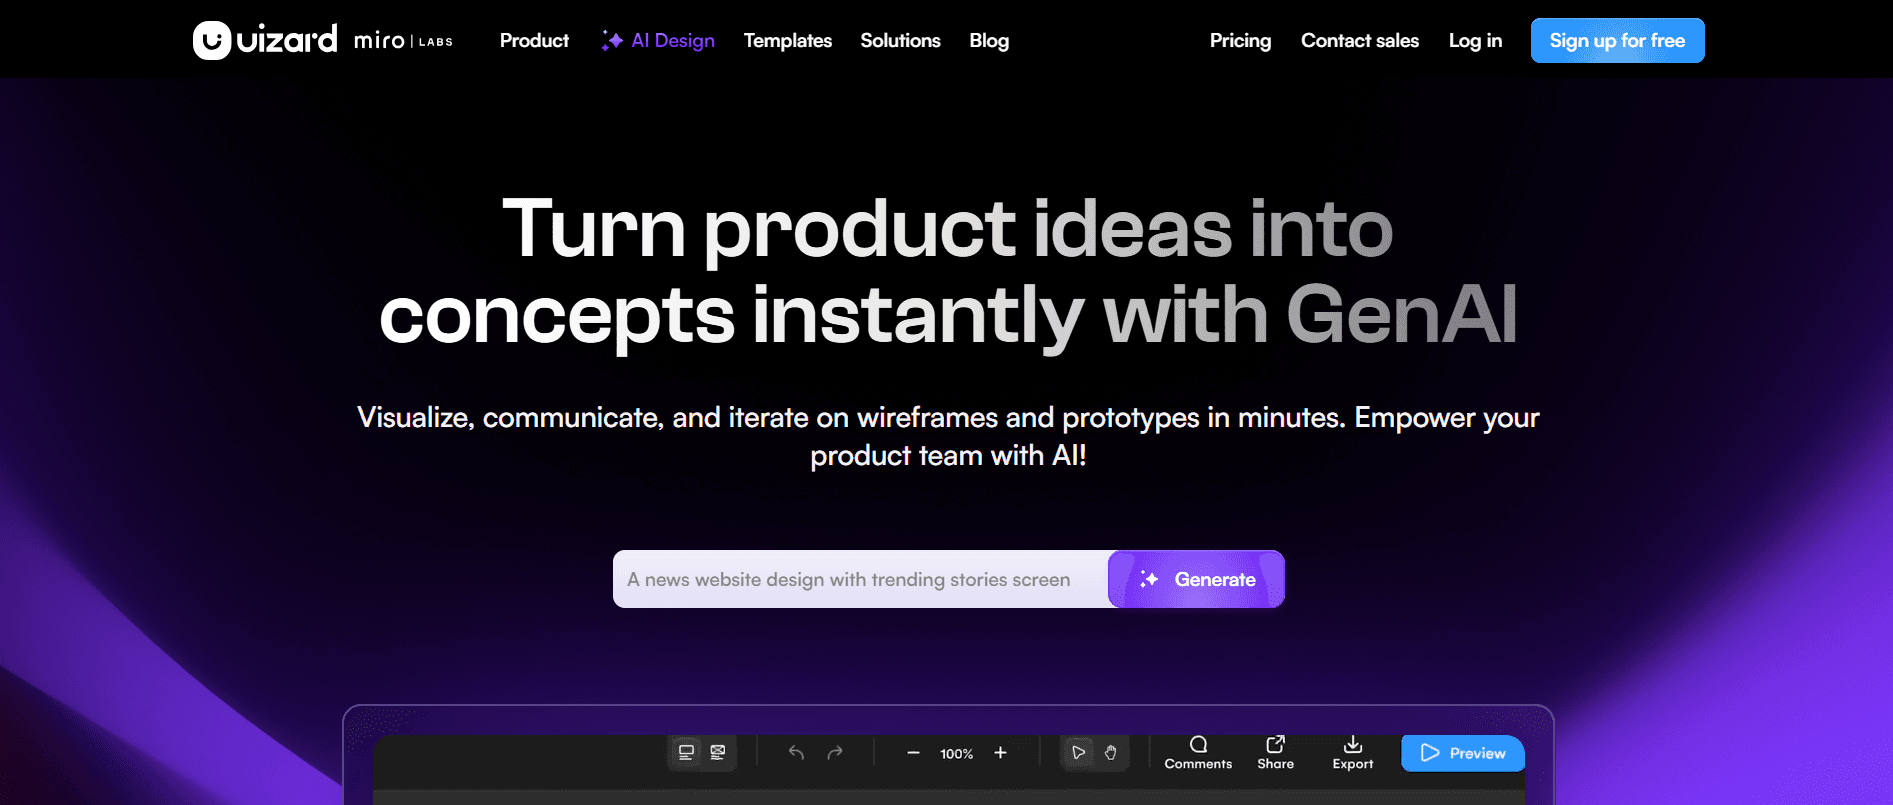This screenshot has width=1893, height=805.
Task: Click the Contact sales link
Action: [1360, 41]
